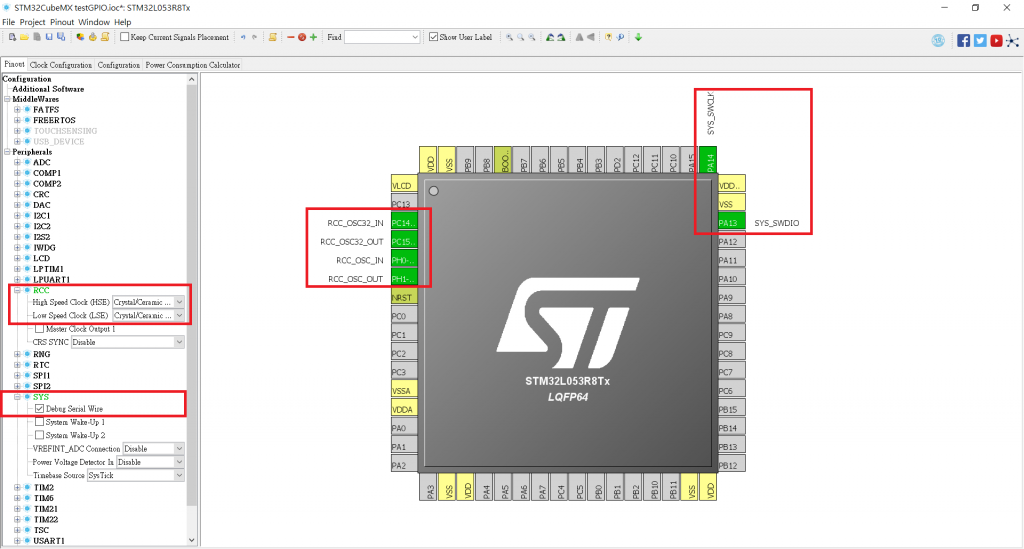The image size is (1024, 549).
Task: Click the red minus toolbar icon
Action: 291,37
